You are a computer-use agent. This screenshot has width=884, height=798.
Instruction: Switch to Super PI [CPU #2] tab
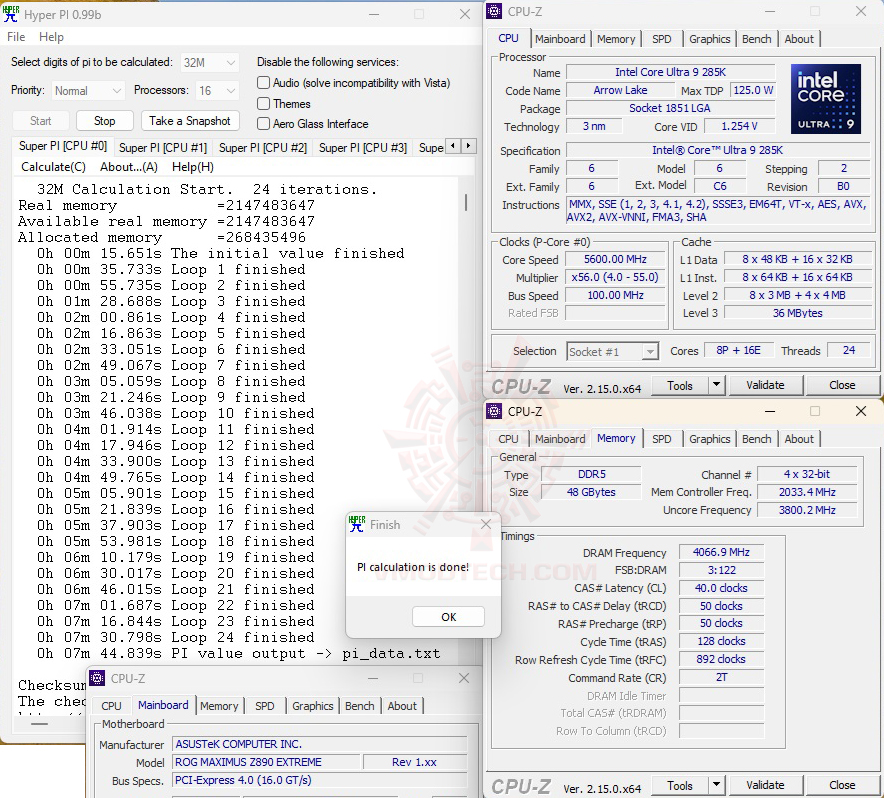pos(263,148)
